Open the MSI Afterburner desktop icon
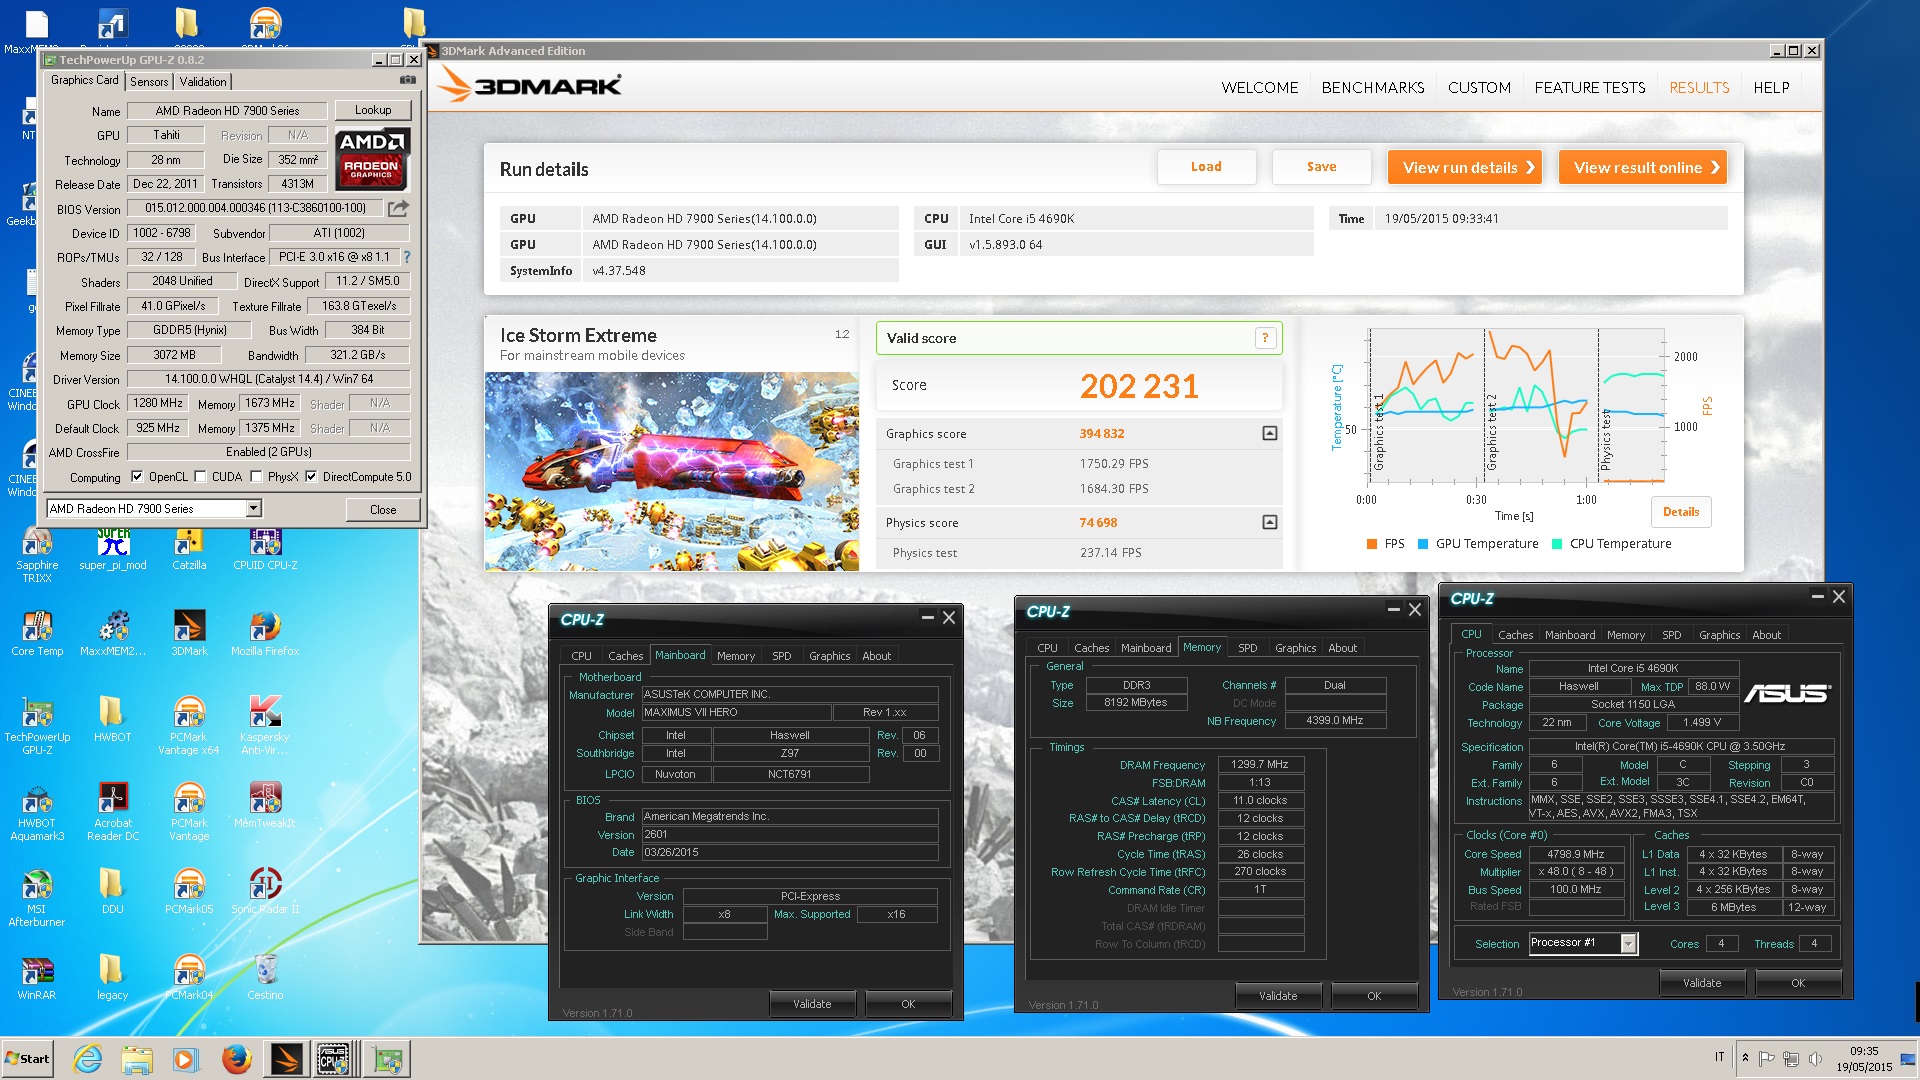 [37, 899]
